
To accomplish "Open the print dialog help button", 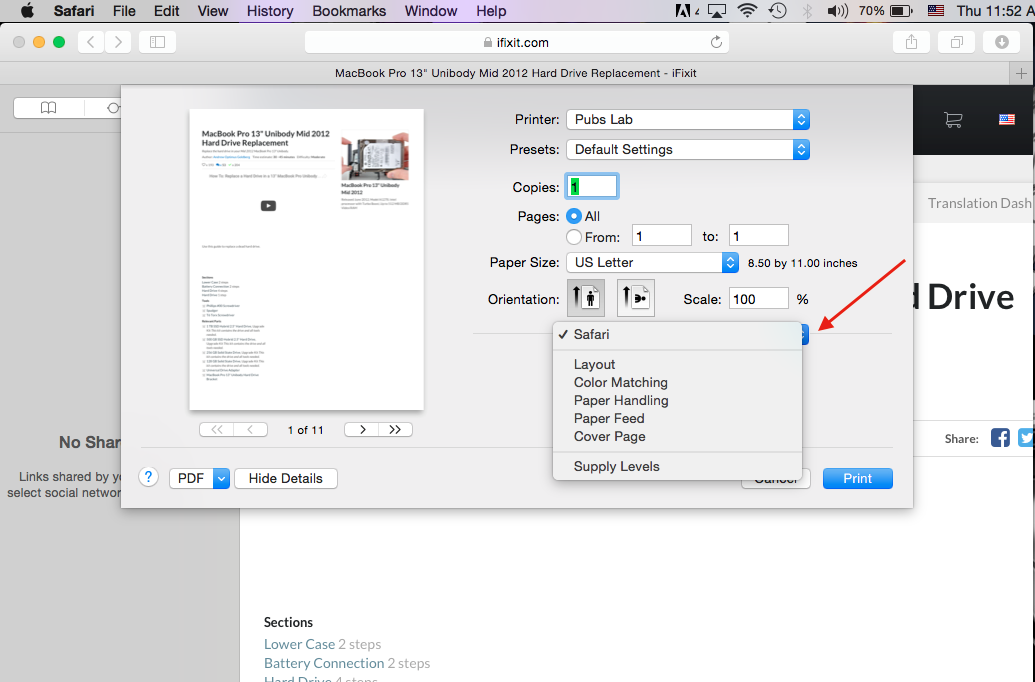I will coord(149,477).
